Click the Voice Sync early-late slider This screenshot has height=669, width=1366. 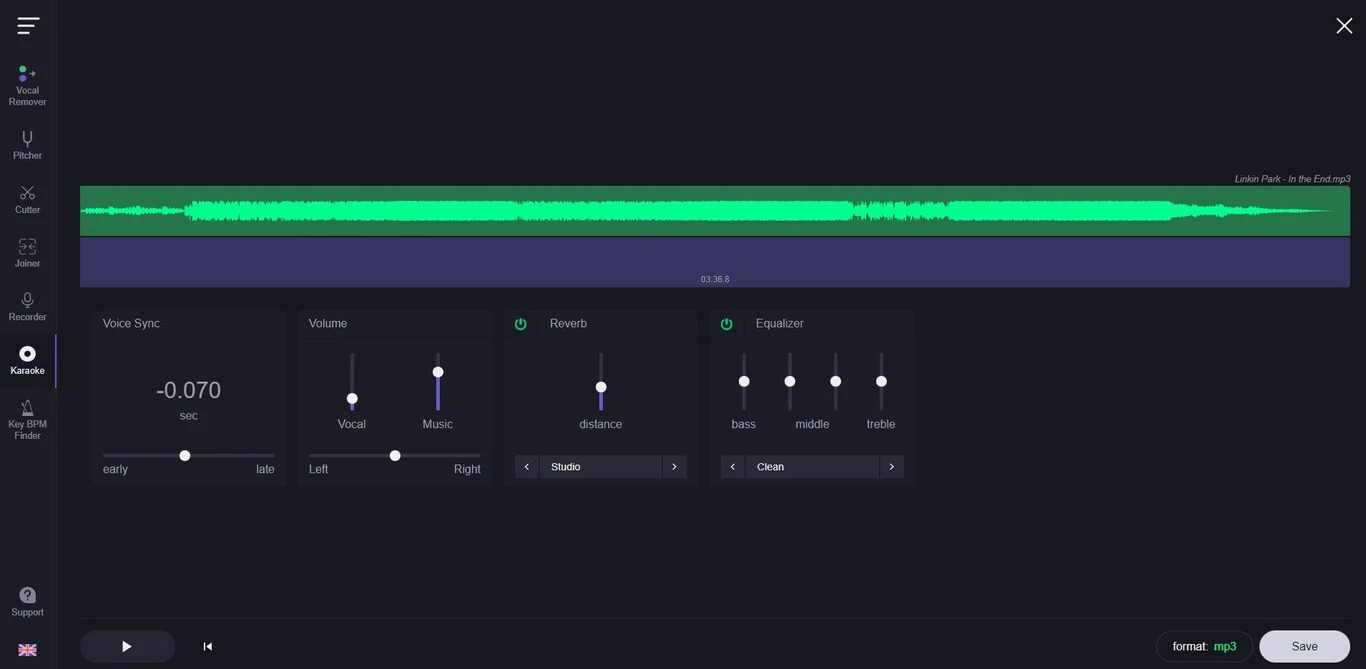185,456
